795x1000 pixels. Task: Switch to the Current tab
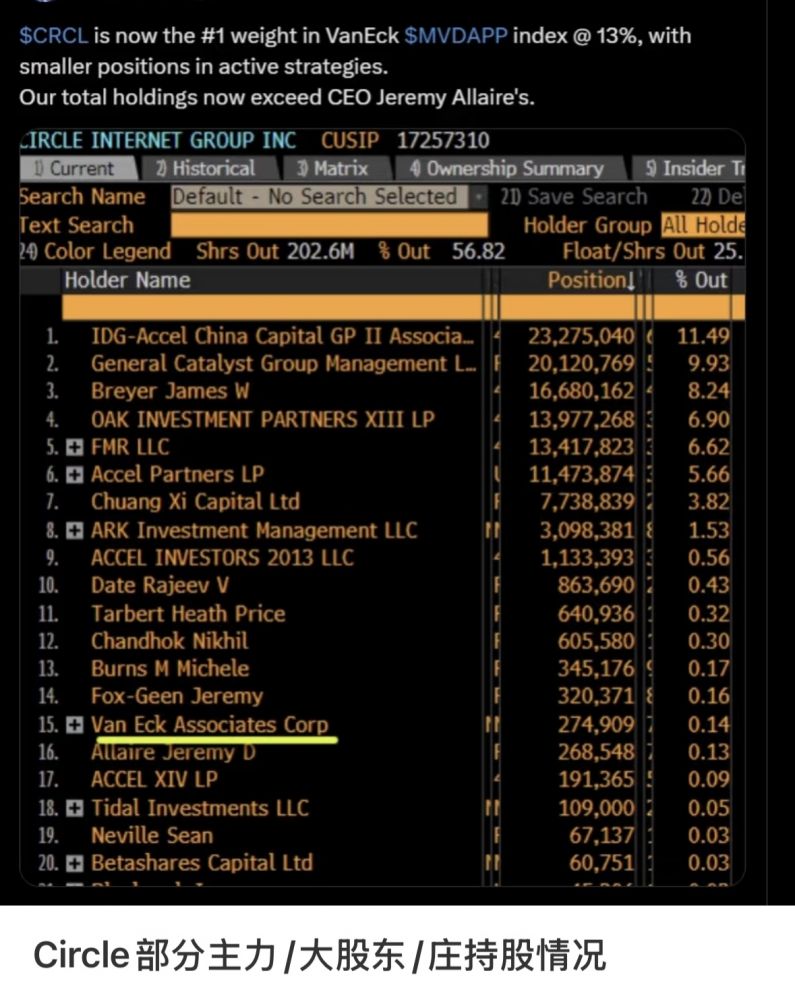coord(78,168)
